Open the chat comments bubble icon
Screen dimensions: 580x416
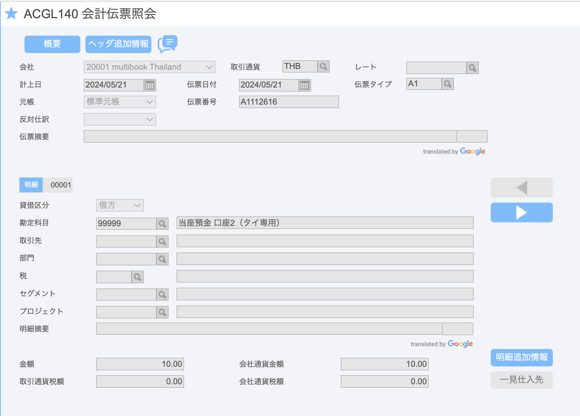pos(168,44)
